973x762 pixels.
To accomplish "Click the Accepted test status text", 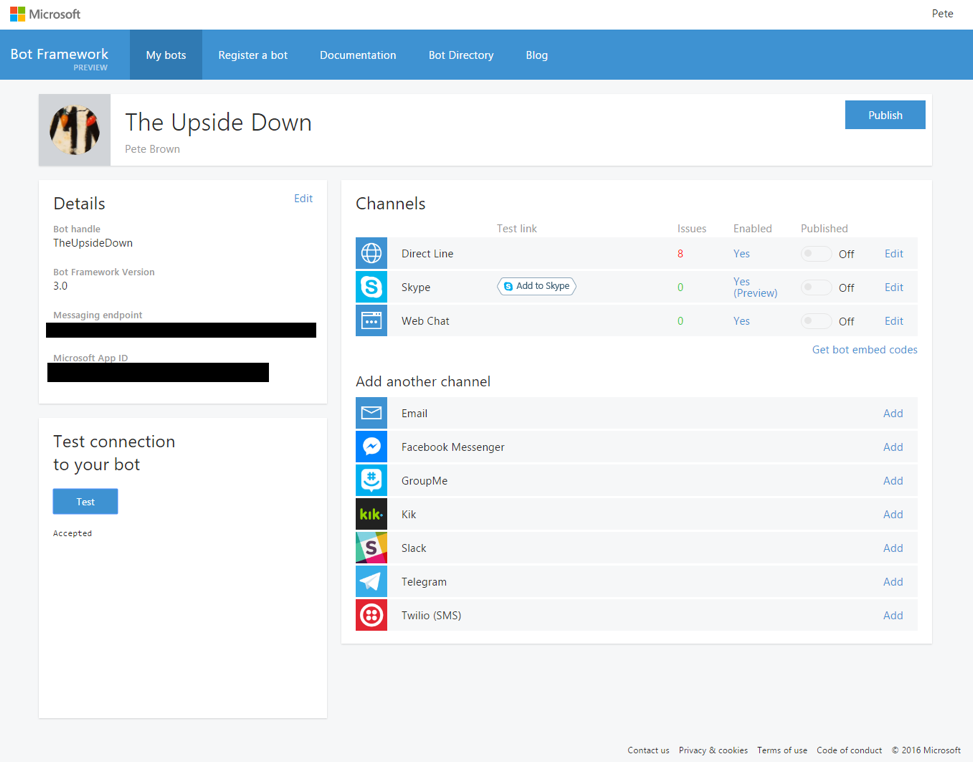I will [x=72, y=533].
